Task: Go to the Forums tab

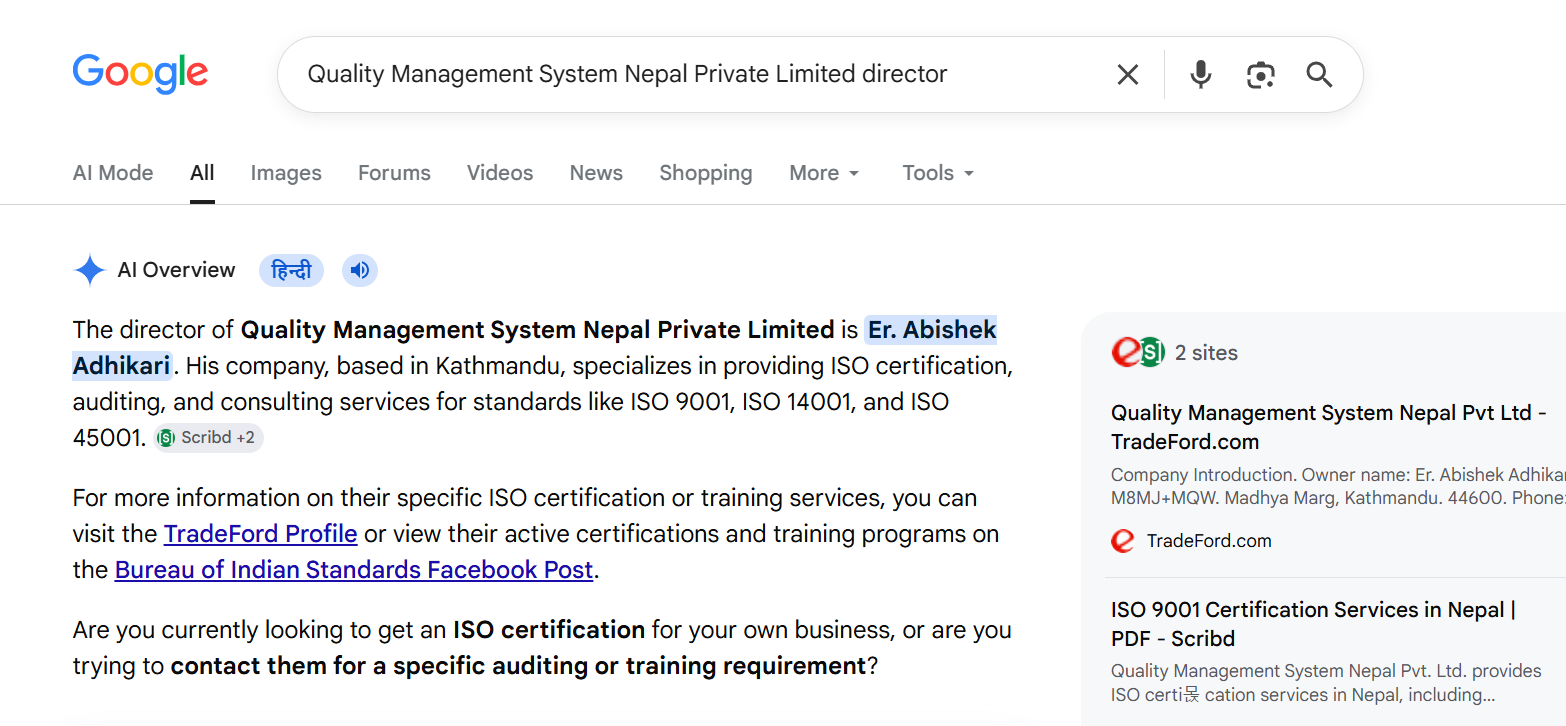Action: coord(394,173)
